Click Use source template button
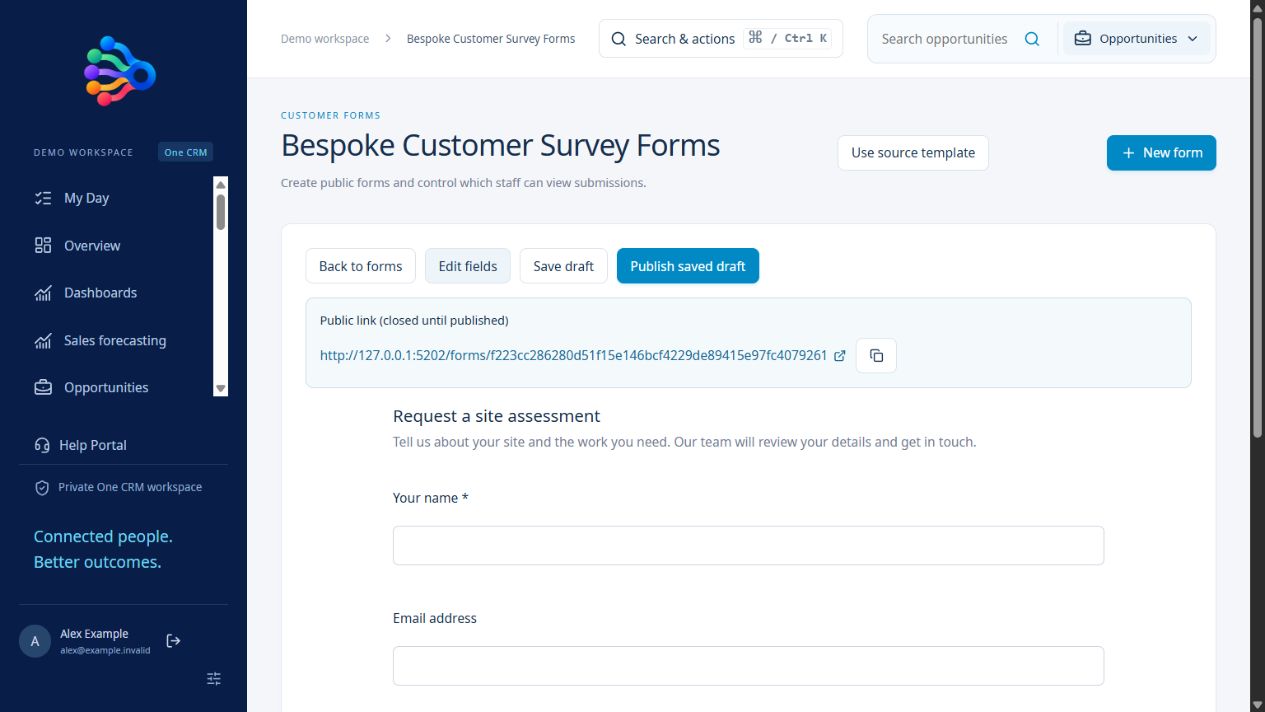The width and height of the screenshot is (1265, 712). pos(913,153)
